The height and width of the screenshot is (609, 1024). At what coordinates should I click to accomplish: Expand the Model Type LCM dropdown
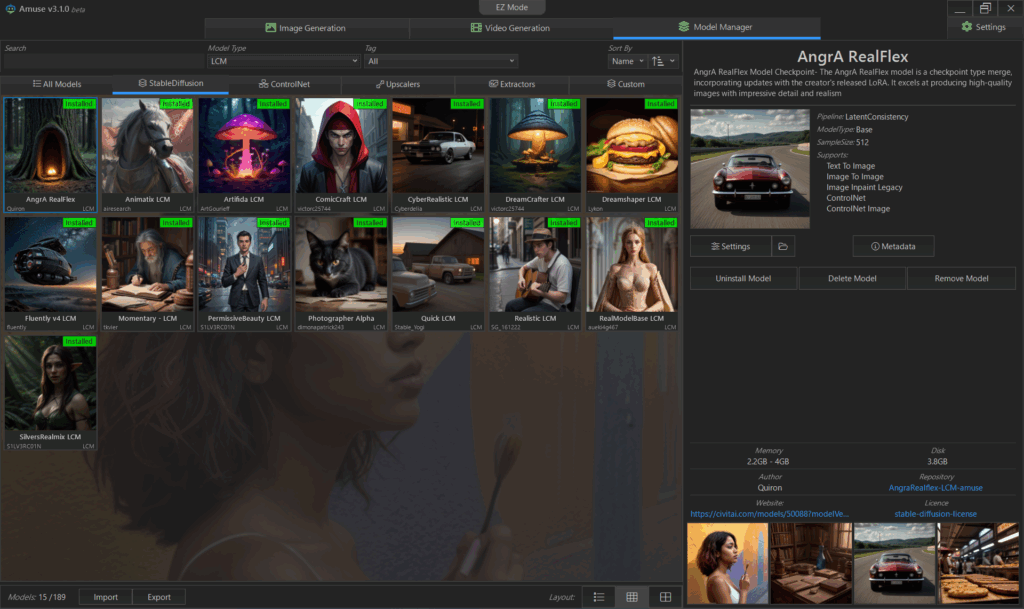(283, 61)
